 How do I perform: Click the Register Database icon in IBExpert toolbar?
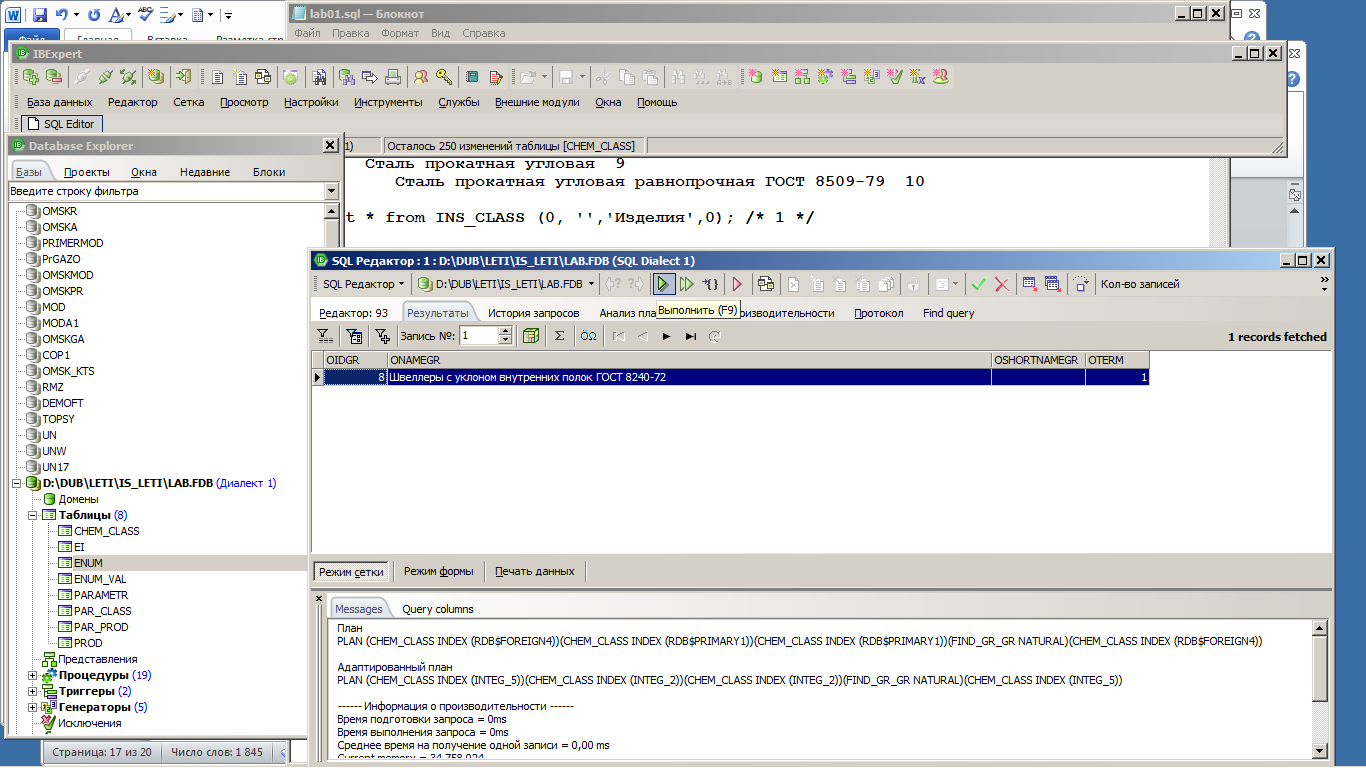(30, 76)
